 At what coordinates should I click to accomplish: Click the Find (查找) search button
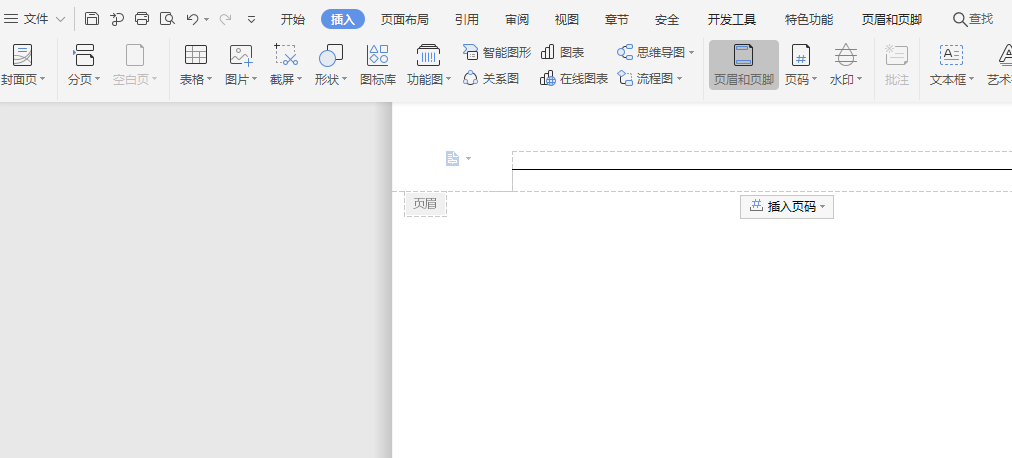click(973, 19)
